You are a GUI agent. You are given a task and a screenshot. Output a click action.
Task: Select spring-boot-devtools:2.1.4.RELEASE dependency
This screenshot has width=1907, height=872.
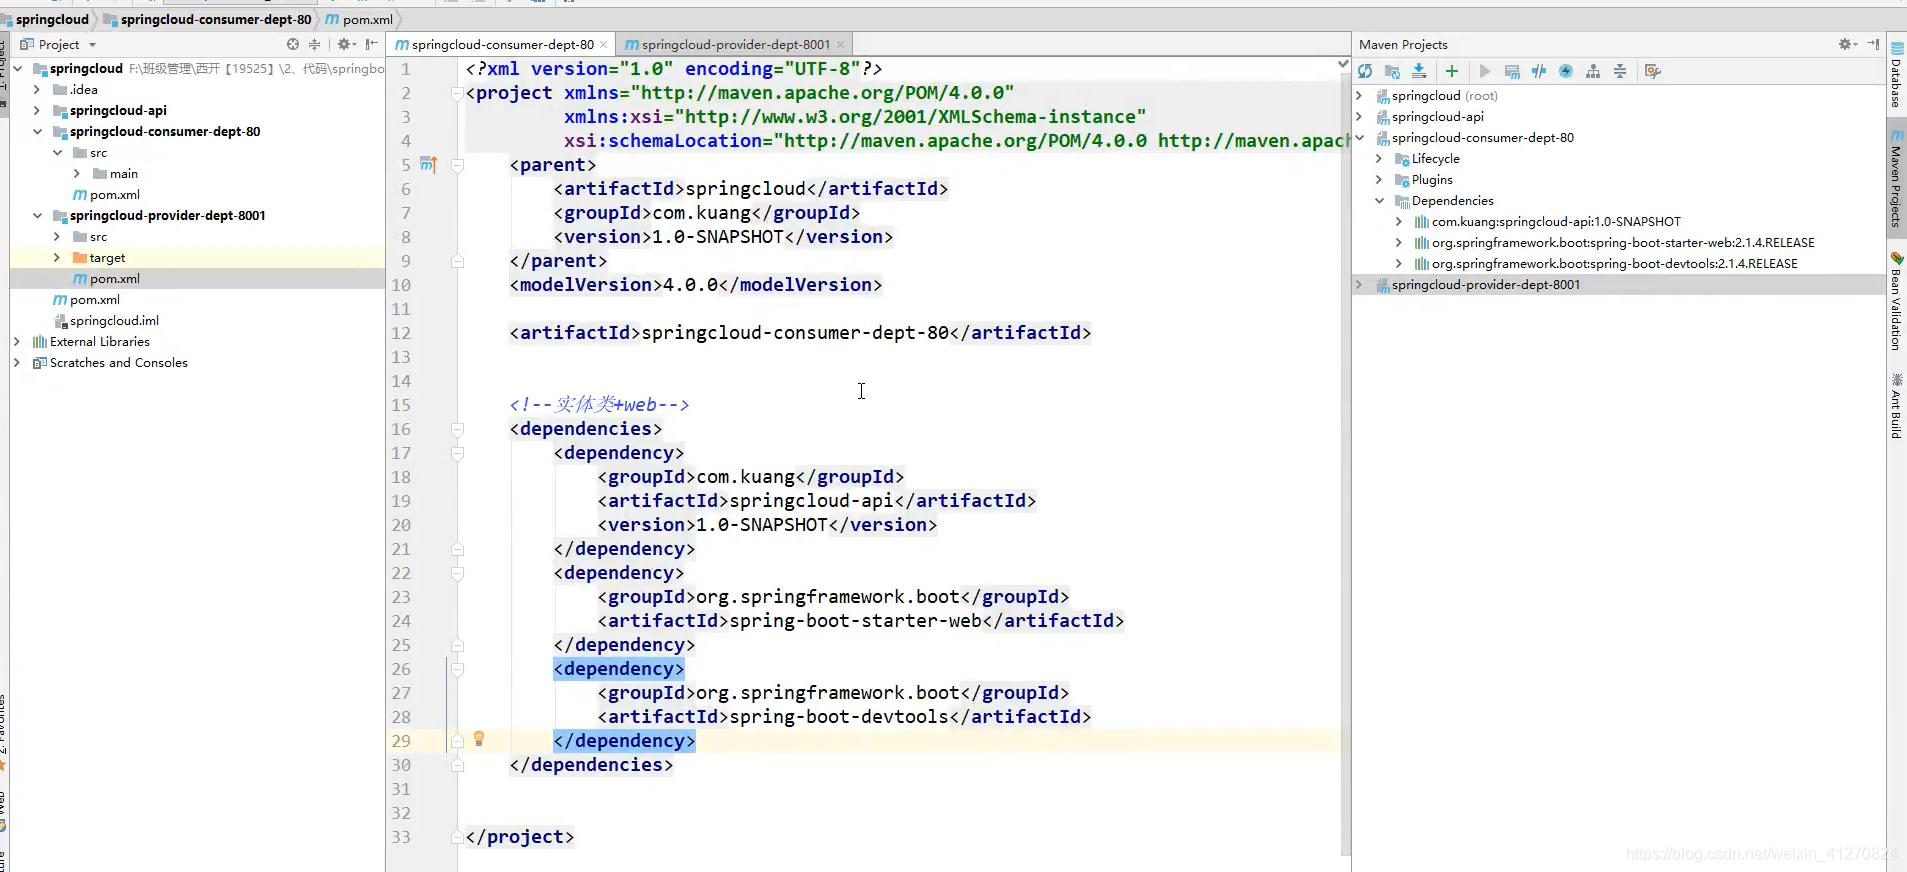coord(1614,264)
